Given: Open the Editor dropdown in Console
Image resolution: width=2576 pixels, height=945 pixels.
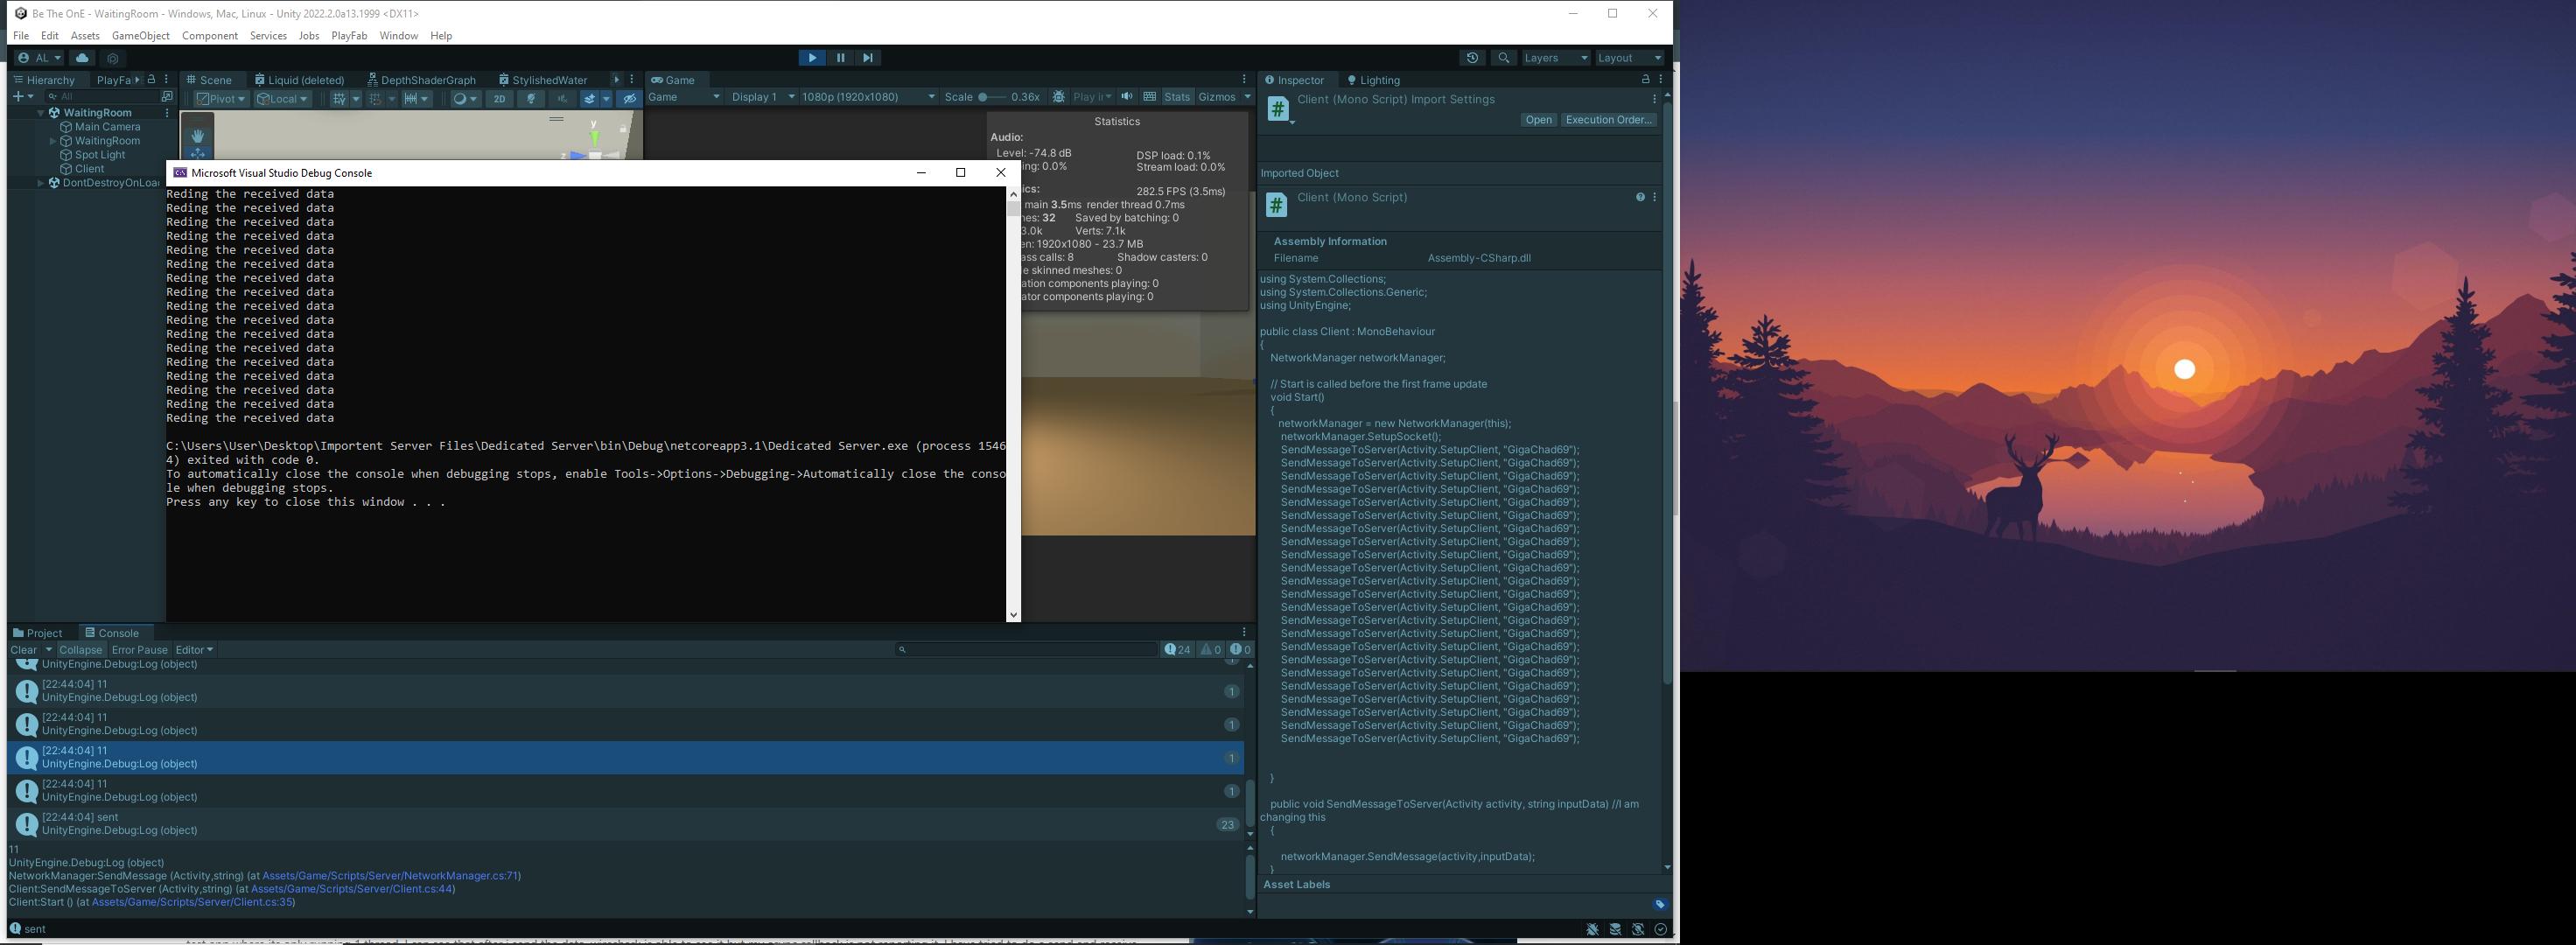Looking at the screenshot, I should click(194, 650).
